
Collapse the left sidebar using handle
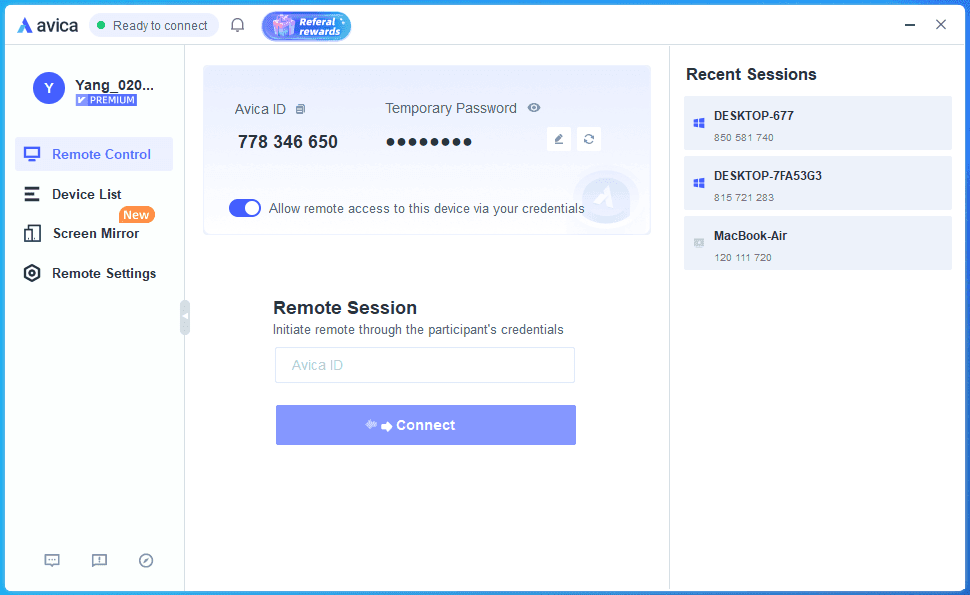click(x=185, y=316)
